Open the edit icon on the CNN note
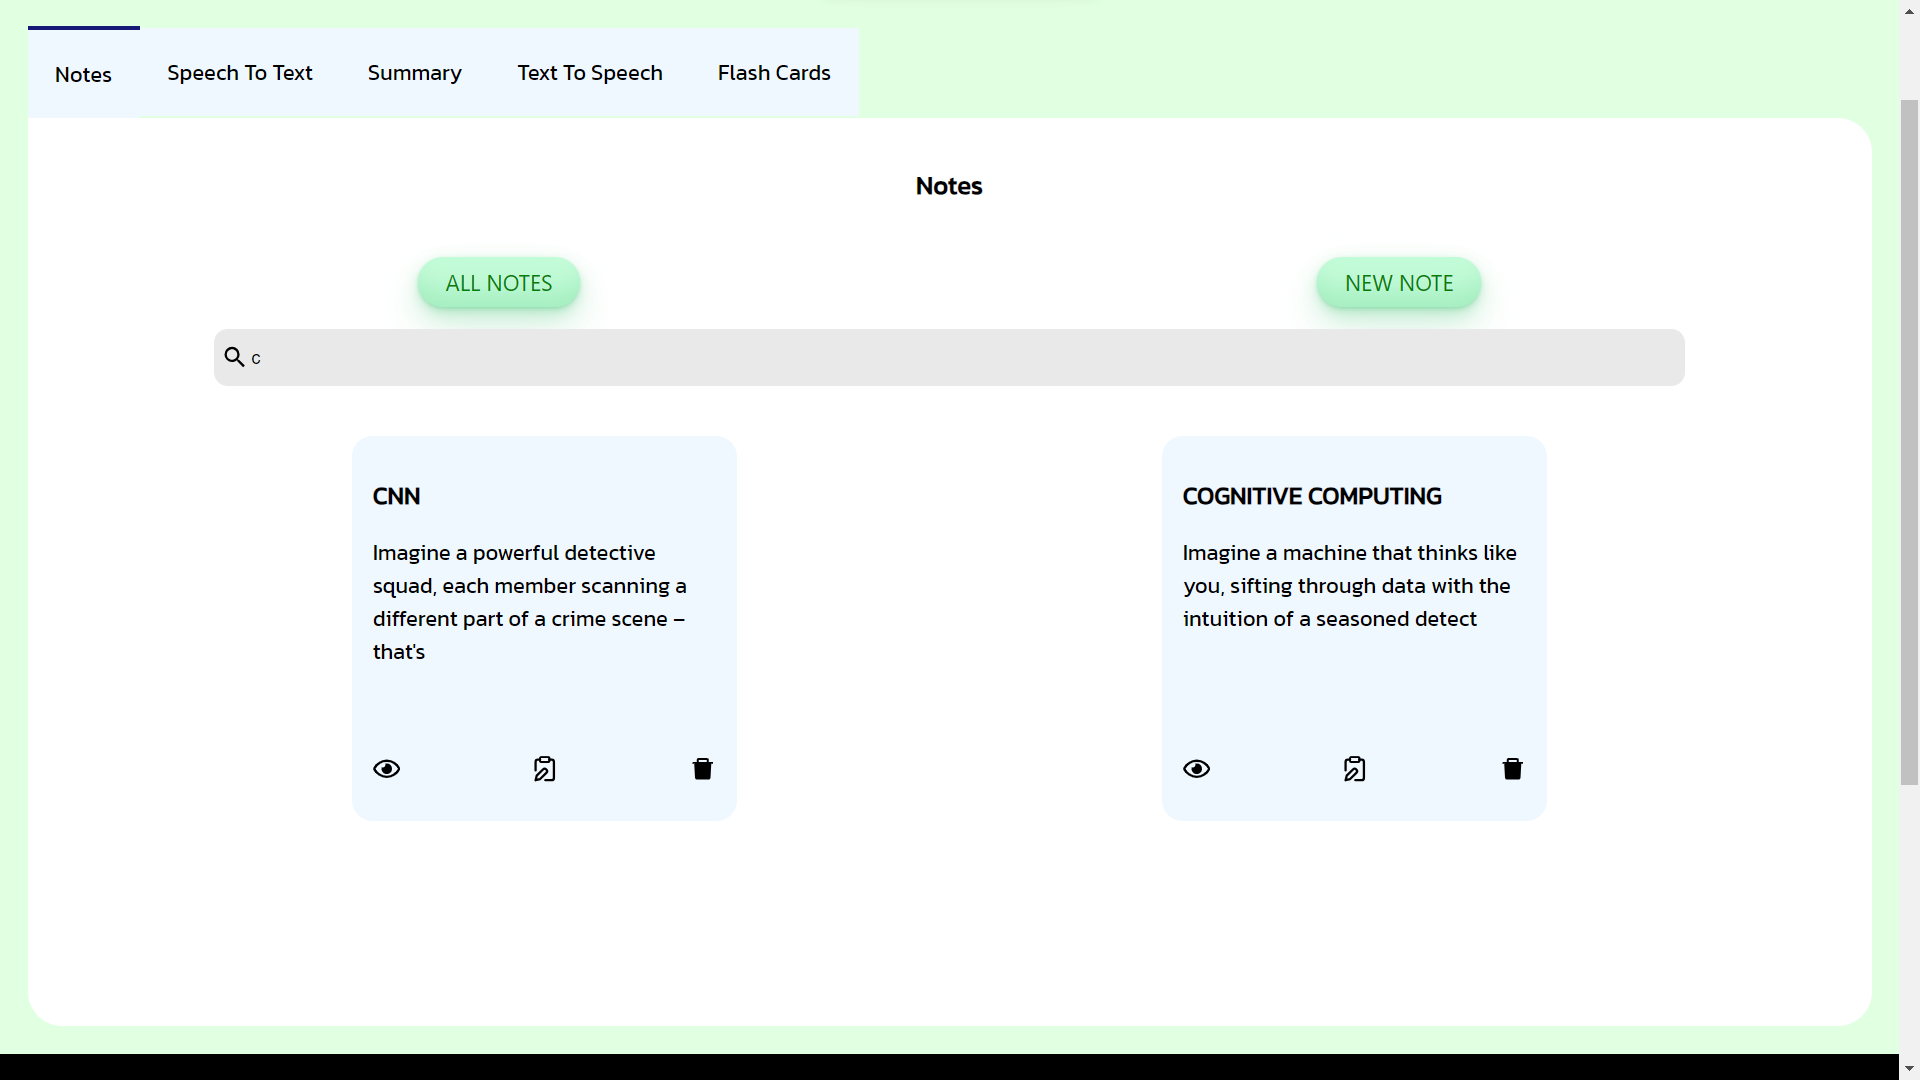Viewport: 1920px width, 1080px height. 544,768
